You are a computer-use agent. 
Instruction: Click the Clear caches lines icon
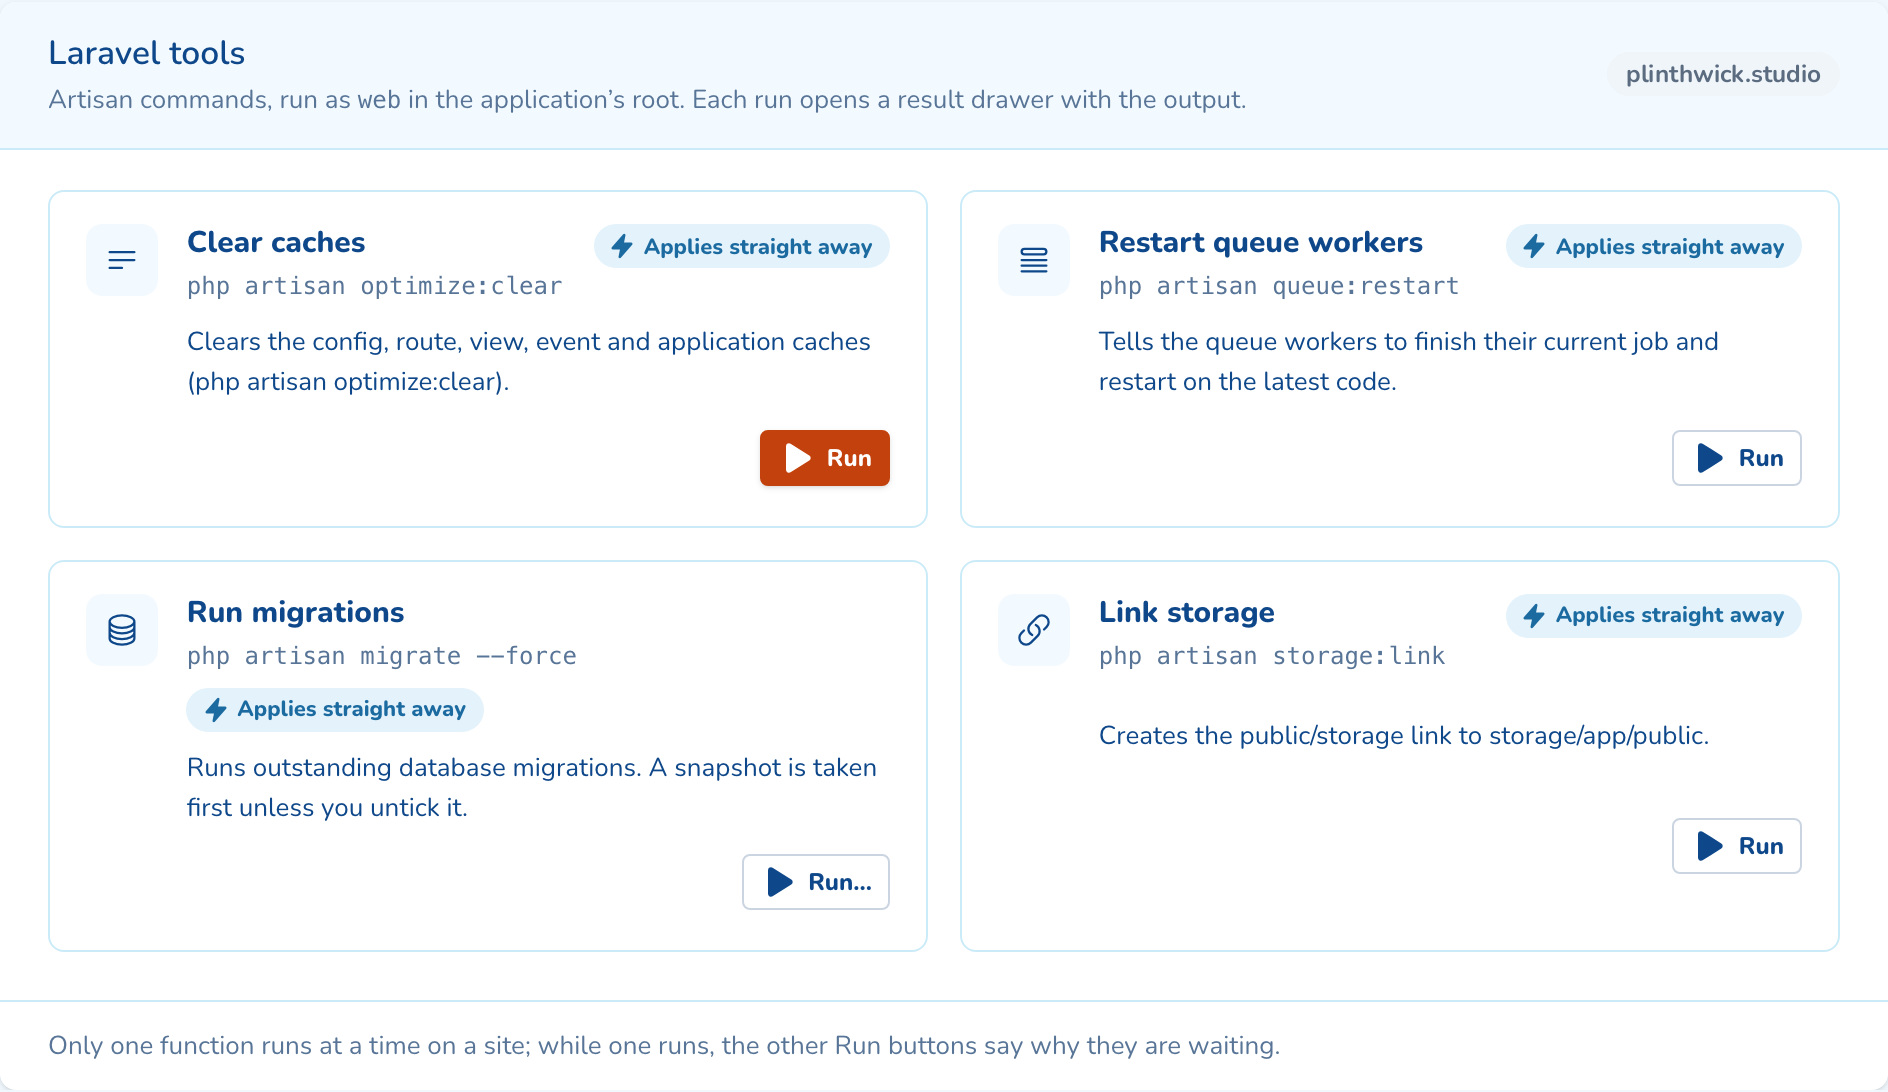click(122, 260)
